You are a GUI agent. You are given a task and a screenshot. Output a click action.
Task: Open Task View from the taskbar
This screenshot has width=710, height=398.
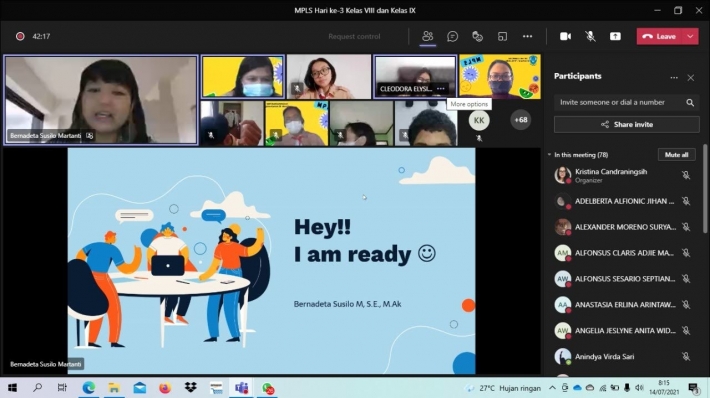pyautogui.click(x=62, y=388)
